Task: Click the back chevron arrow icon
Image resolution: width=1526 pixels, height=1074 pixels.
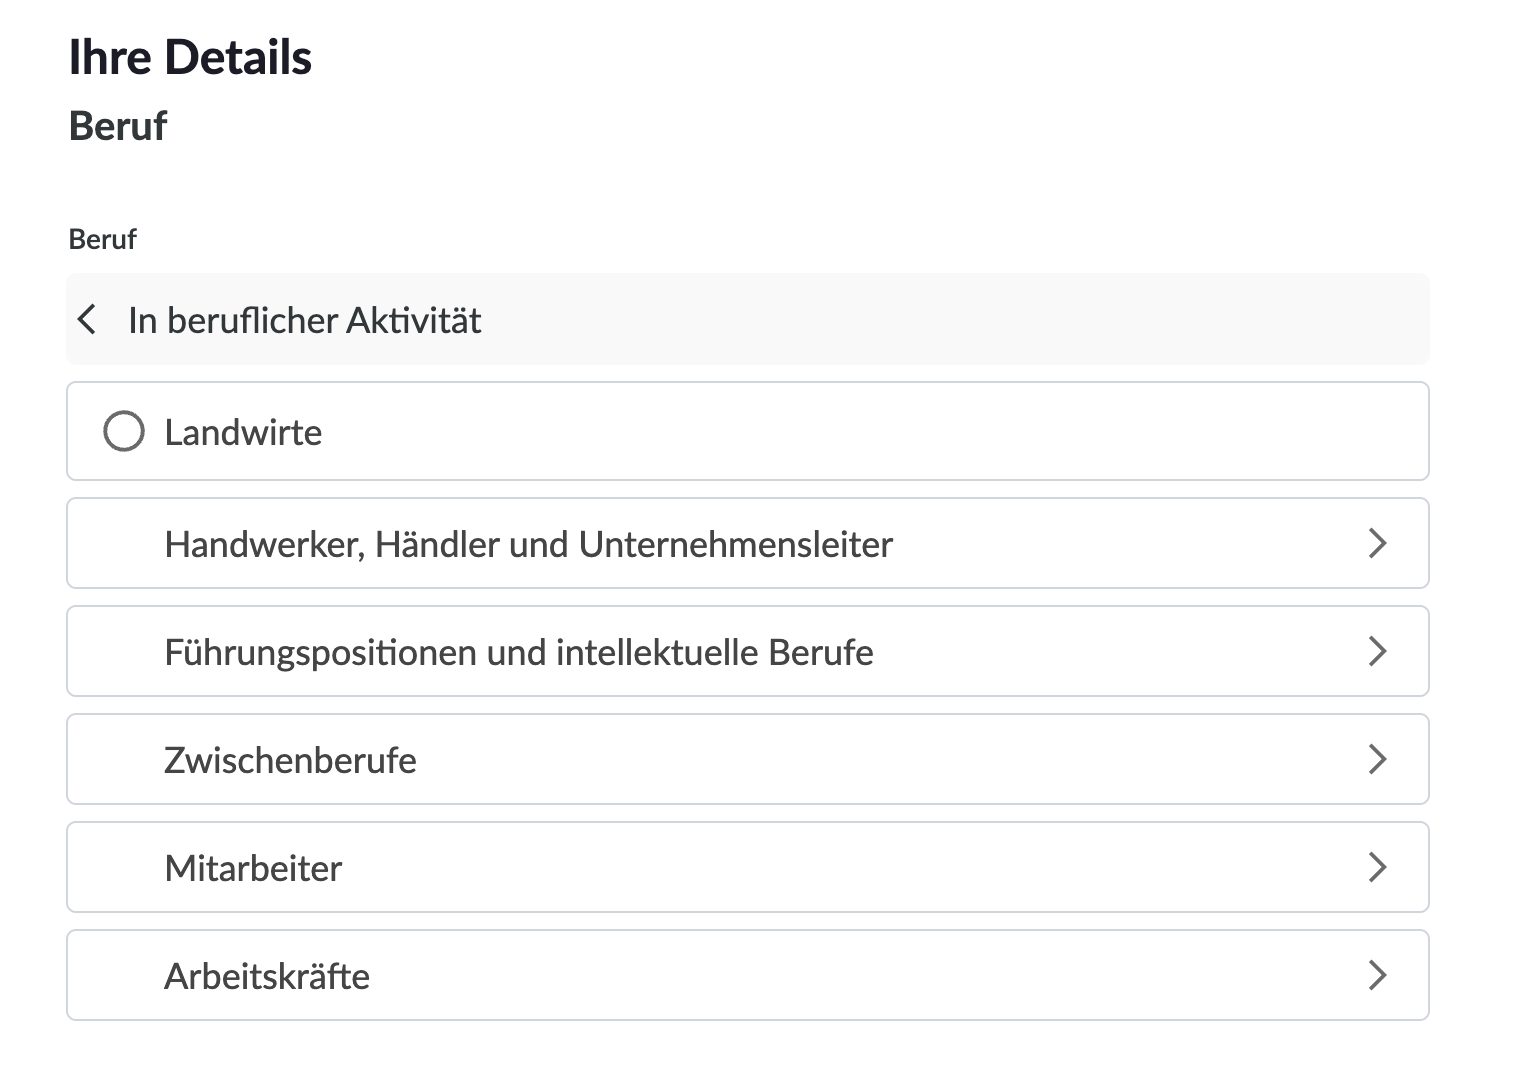Action: (88, 320)
